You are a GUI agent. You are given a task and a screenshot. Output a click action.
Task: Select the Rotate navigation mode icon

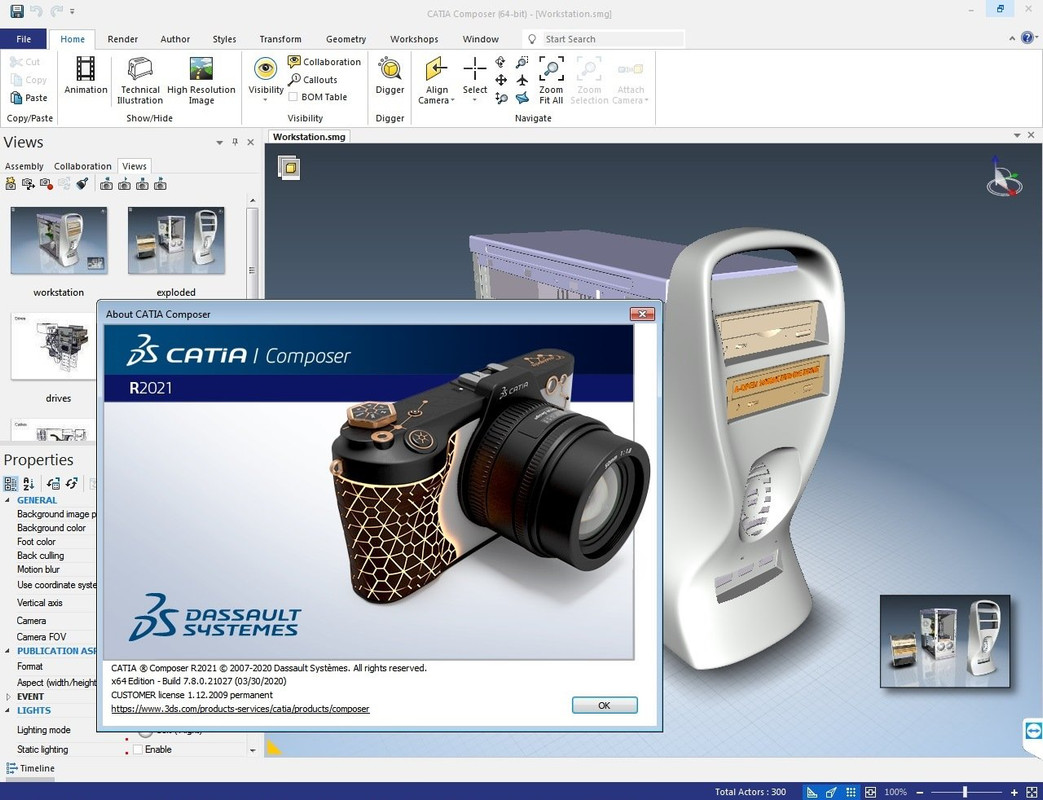tap(500, 62)
